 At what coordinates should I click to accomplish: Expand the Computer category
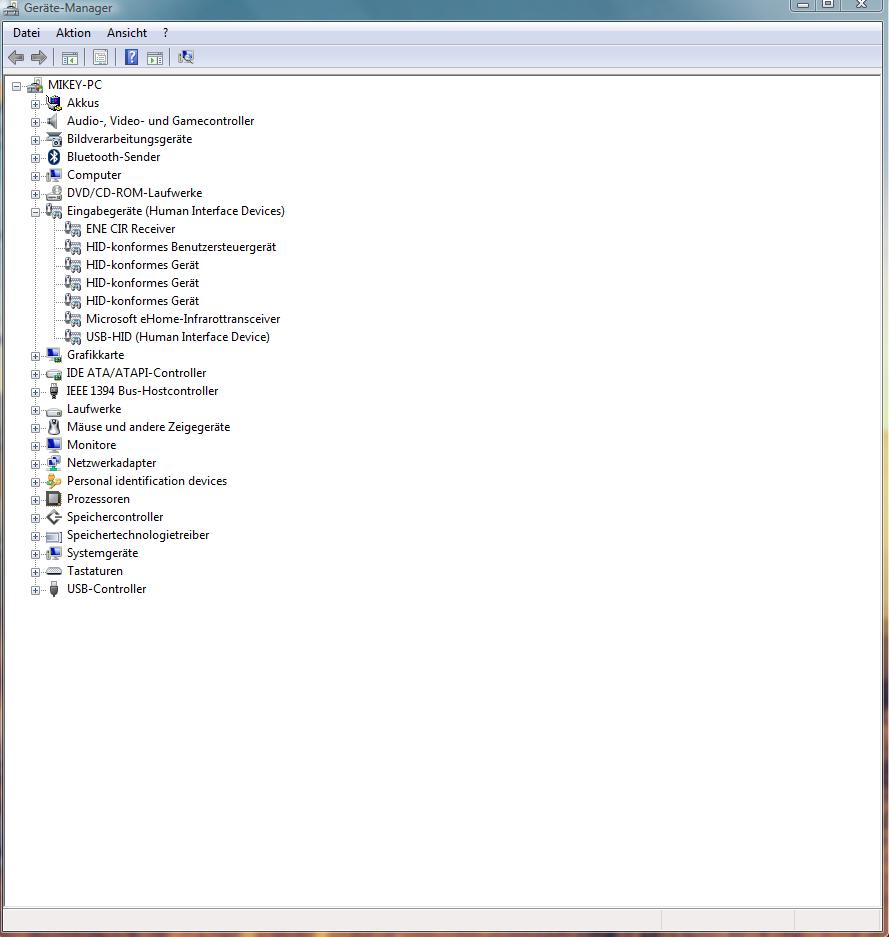point(35,176)
